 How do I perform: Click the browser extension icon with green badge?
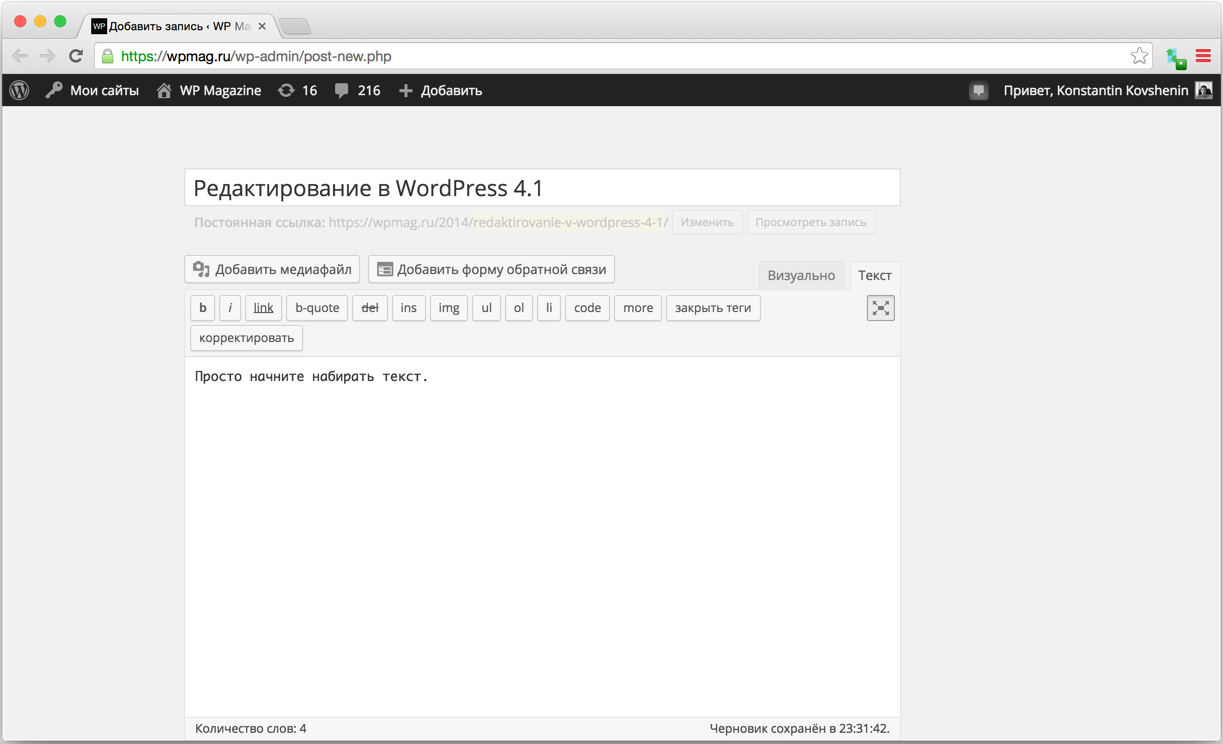pyautogui.click(x=1176, y=58)
